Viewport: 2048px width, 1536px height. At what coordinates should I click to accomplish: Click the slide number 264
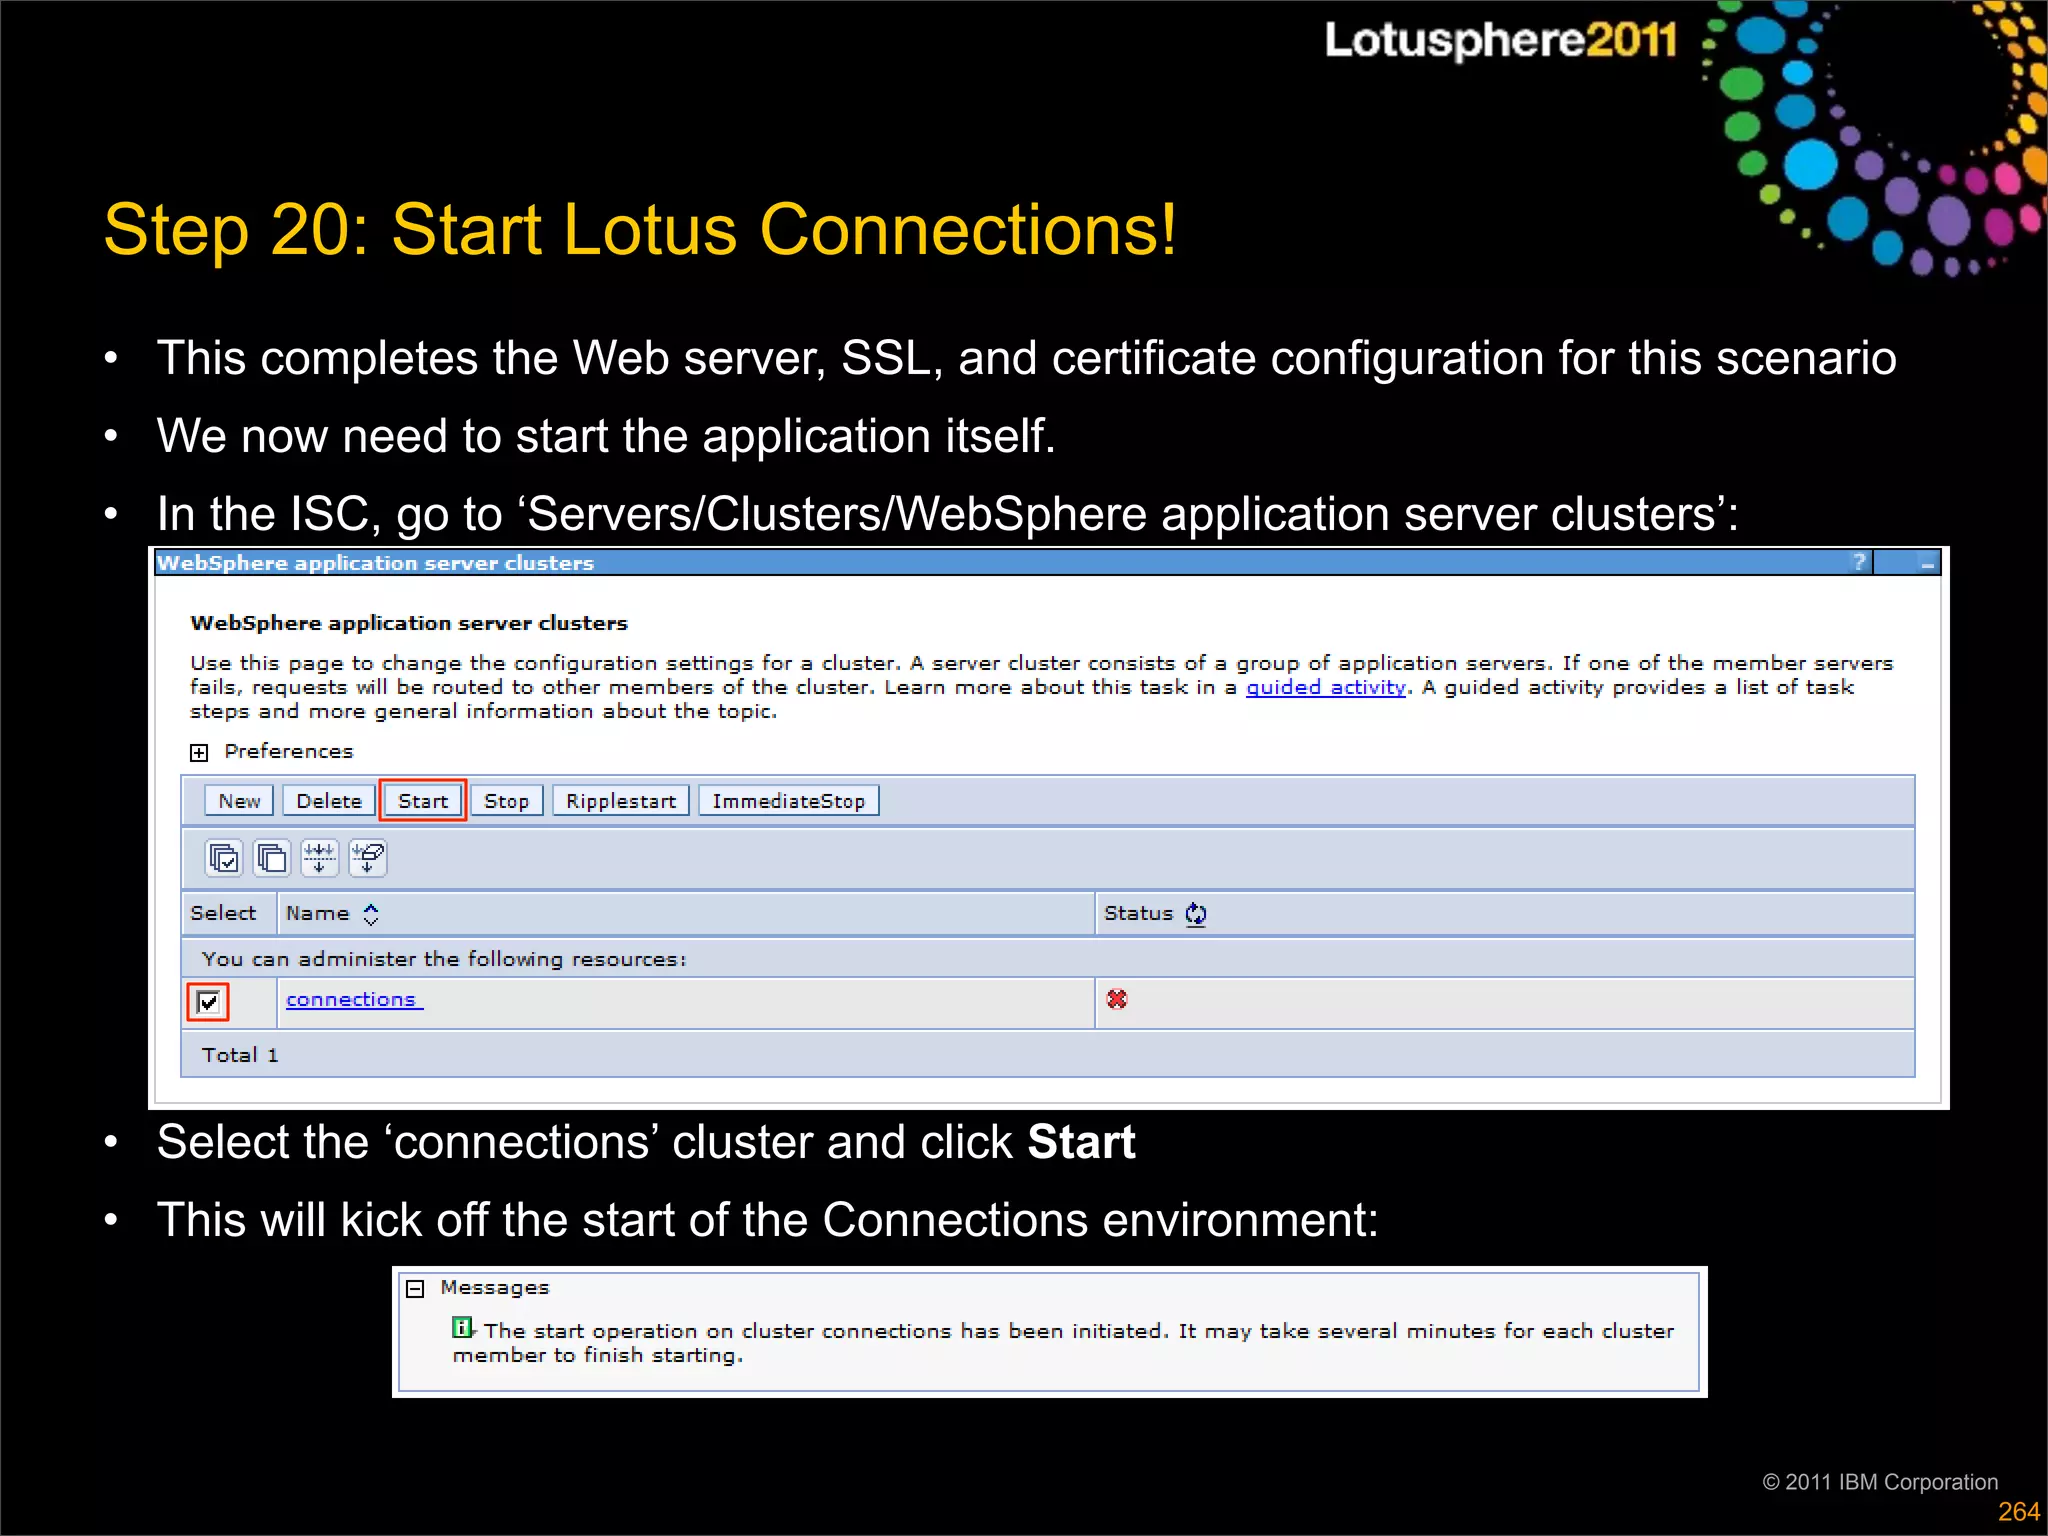click(2019, 1512)
